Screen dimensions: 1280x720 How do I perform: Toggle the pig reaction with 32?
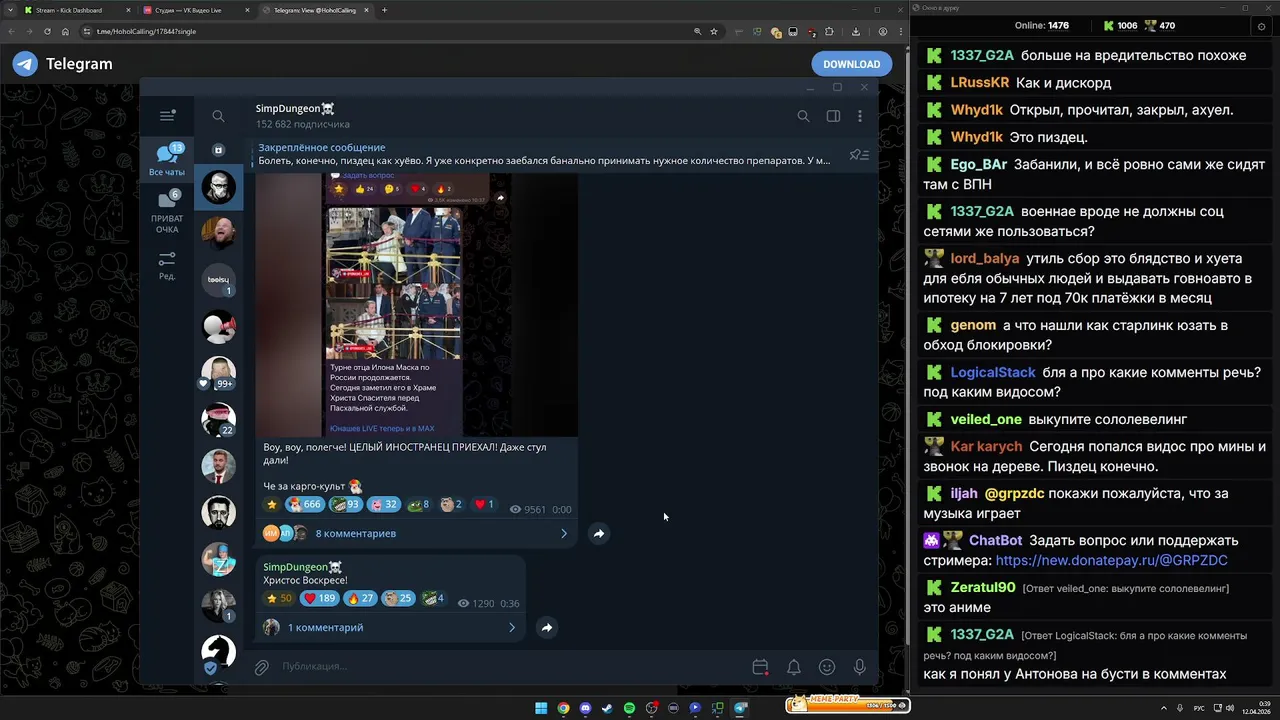[x=384, y=505]
